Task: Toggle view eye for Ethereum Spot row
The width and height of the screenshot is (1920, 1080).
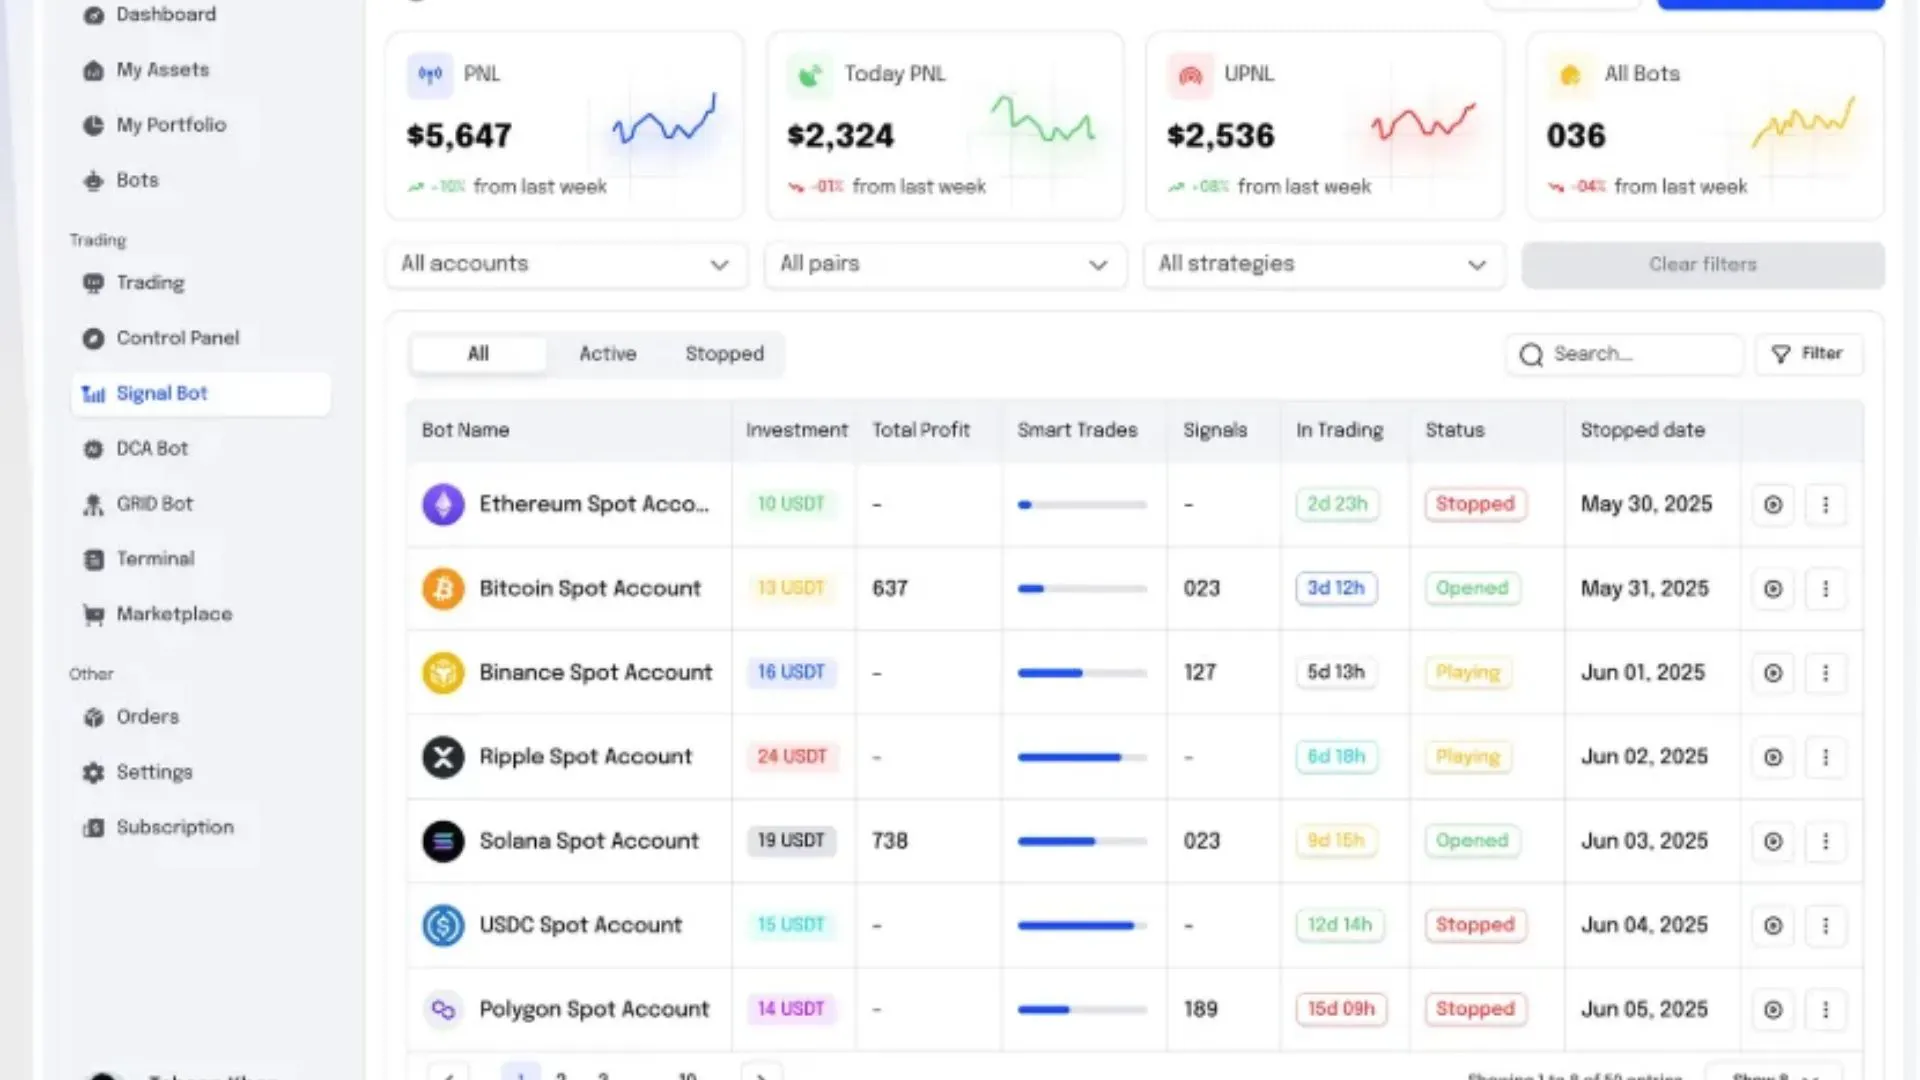Action: coord(1773,505)
